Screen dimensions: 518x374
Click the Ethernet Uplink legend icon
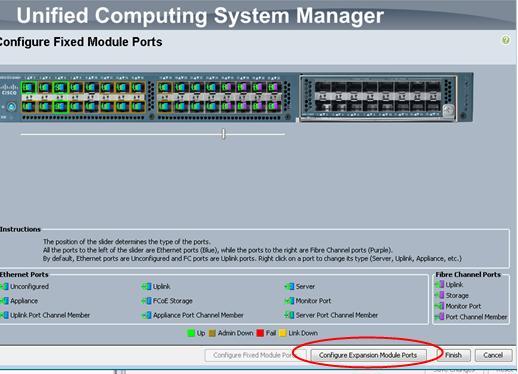(x=146, y=286)
